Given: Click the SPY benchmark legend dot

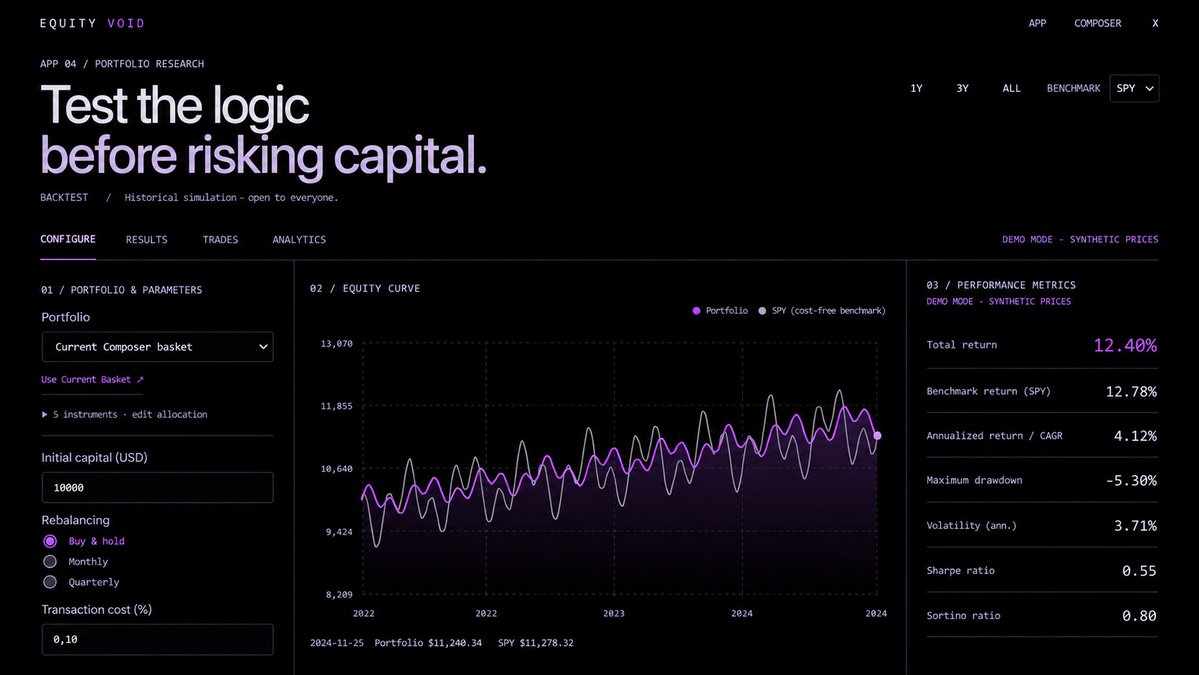Looking at the screenshot, I should pos(762,310).
